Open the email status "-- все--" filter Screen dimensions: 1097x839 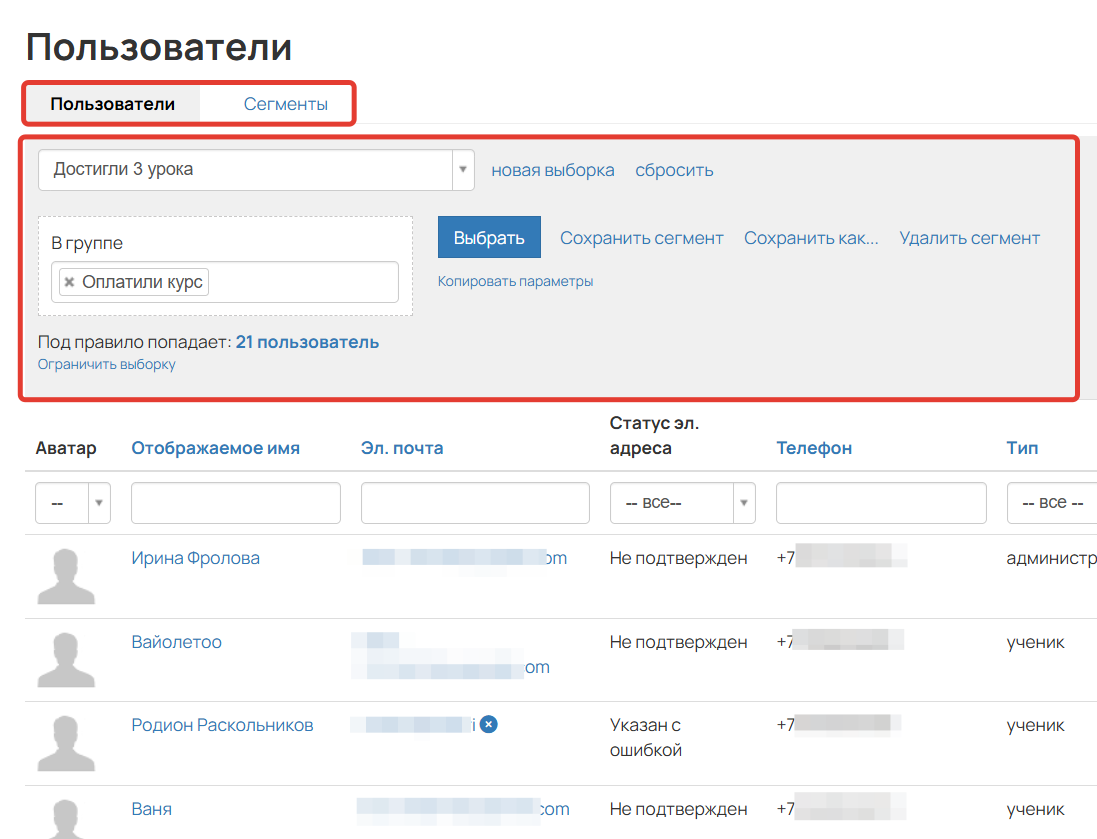click(x=682, y=502)
